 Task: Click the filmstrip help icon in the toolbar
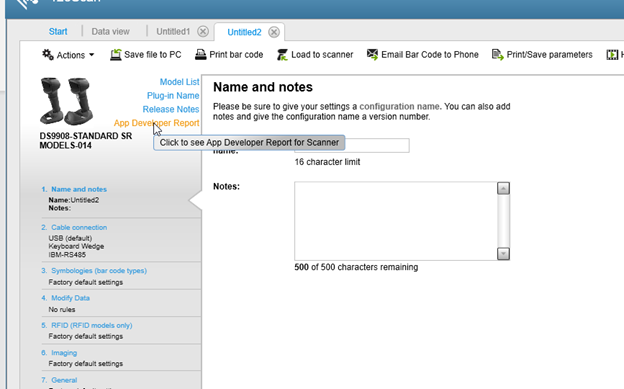(x=612, y=55)
